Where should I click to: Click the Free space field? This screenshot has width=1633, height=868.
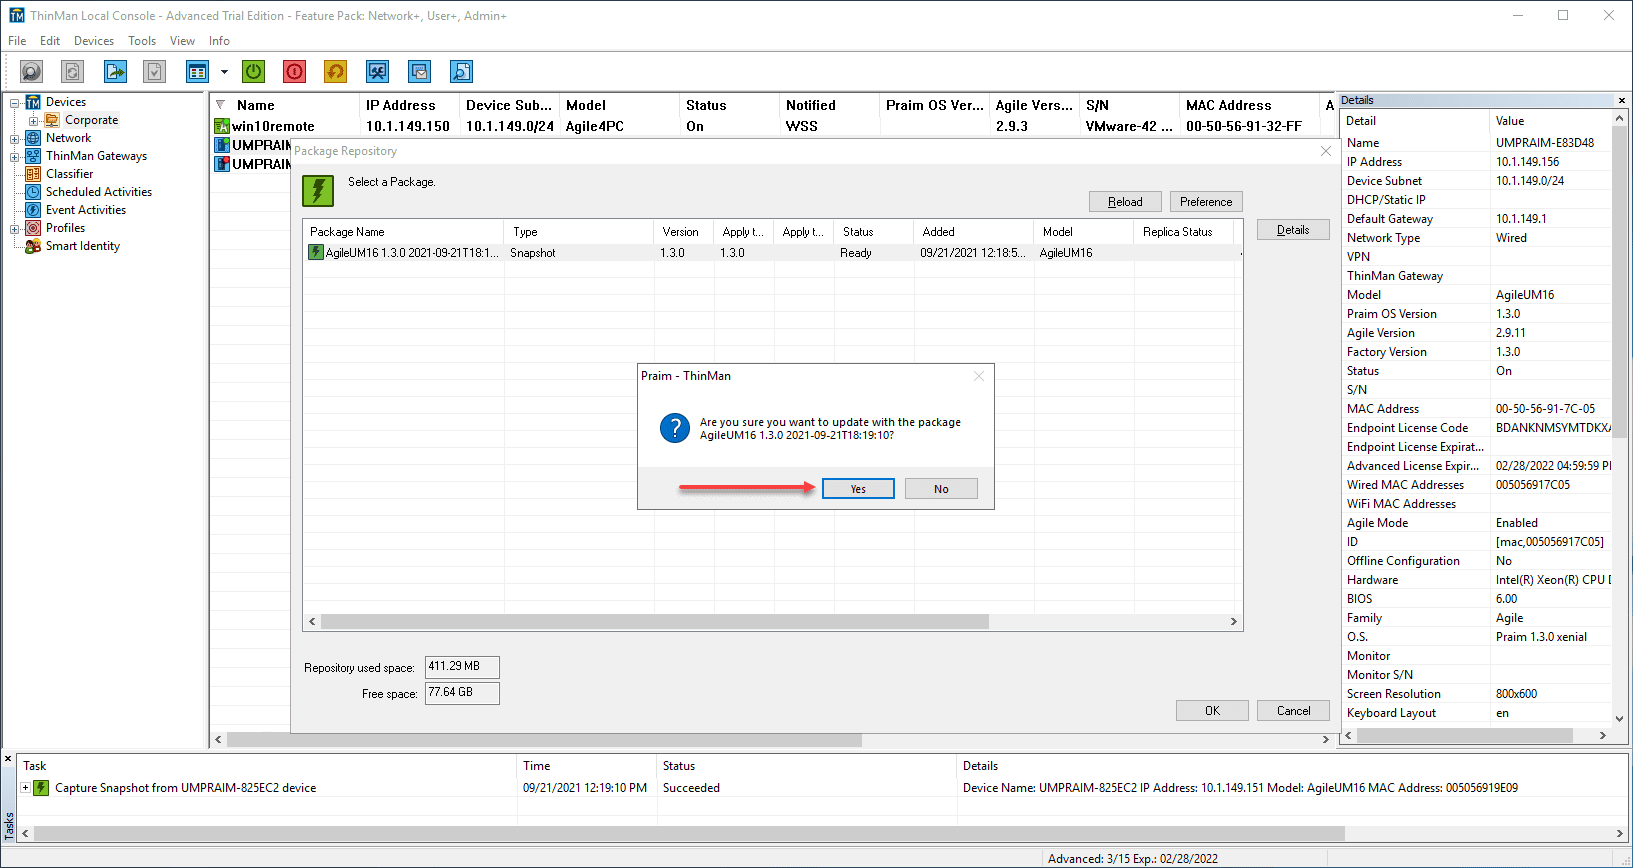[x=462, y=693]
